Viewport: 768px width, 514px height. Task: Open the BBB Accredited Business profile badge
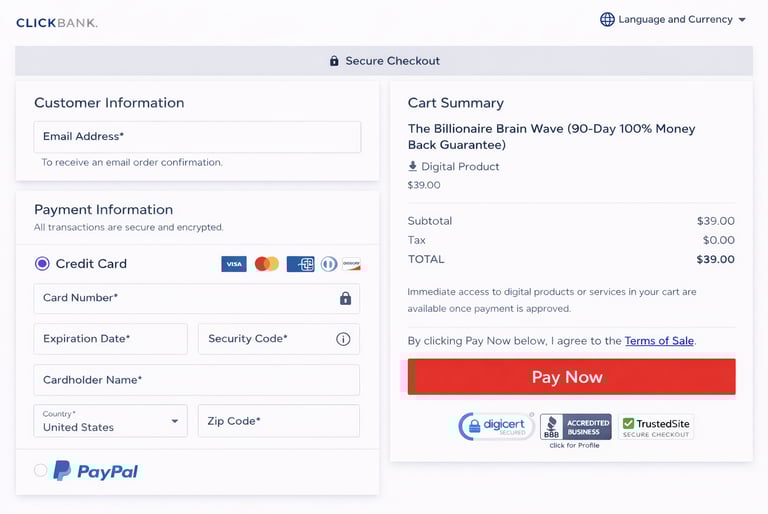click(x=576, y=427)
